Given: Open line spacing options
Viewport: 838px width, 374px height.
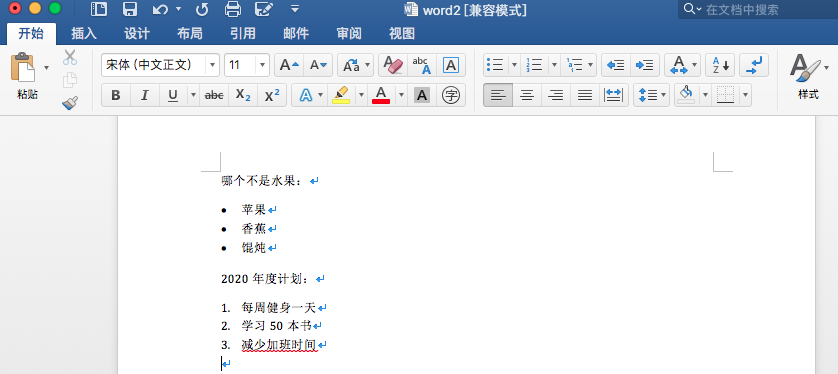Looking at the screenshot, I should pos(651,95).
